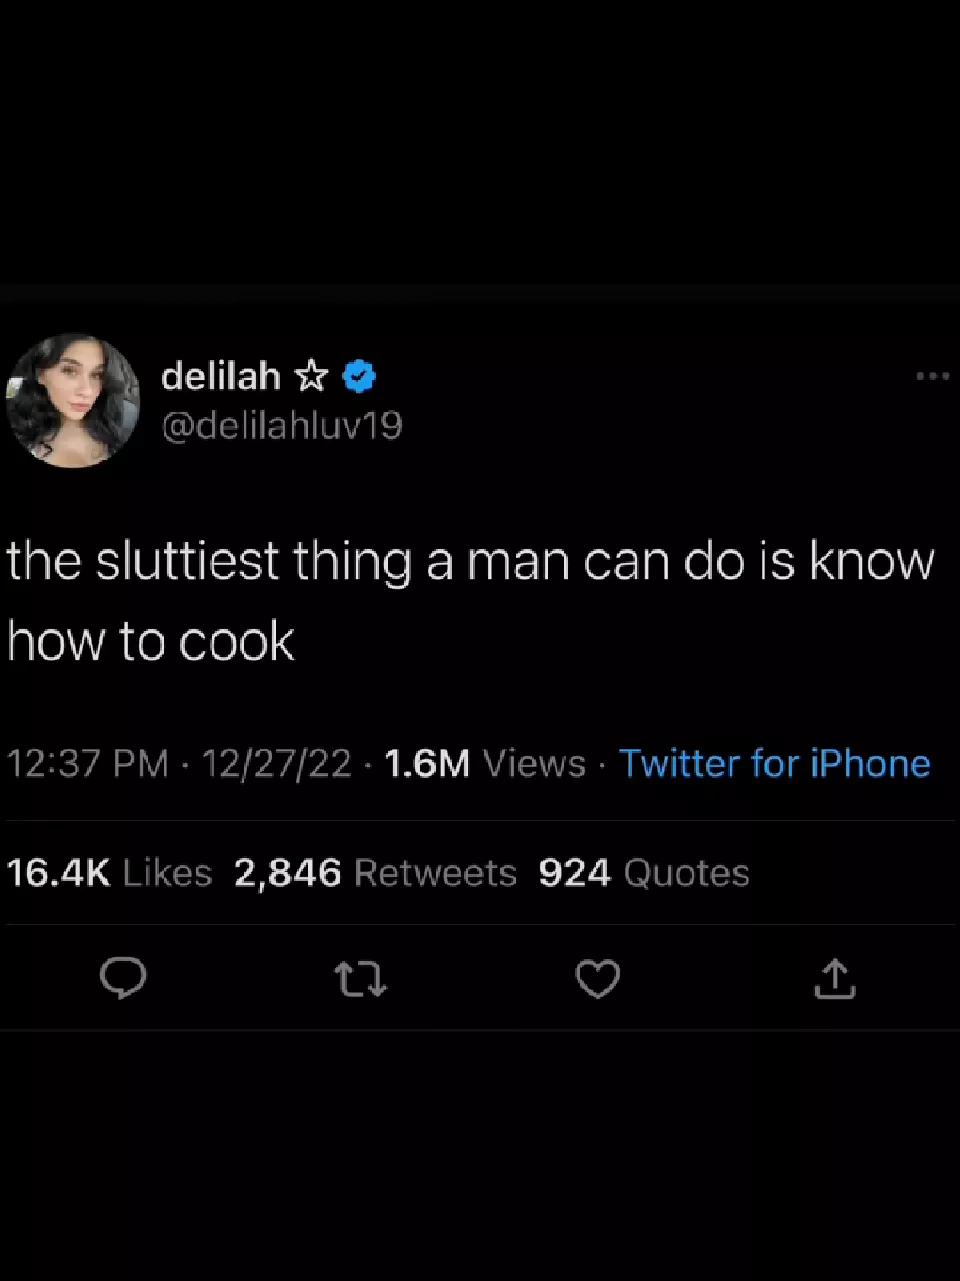Click the display name delilah
Viewport: 960px width, 1281px height.
pos(221,376)
